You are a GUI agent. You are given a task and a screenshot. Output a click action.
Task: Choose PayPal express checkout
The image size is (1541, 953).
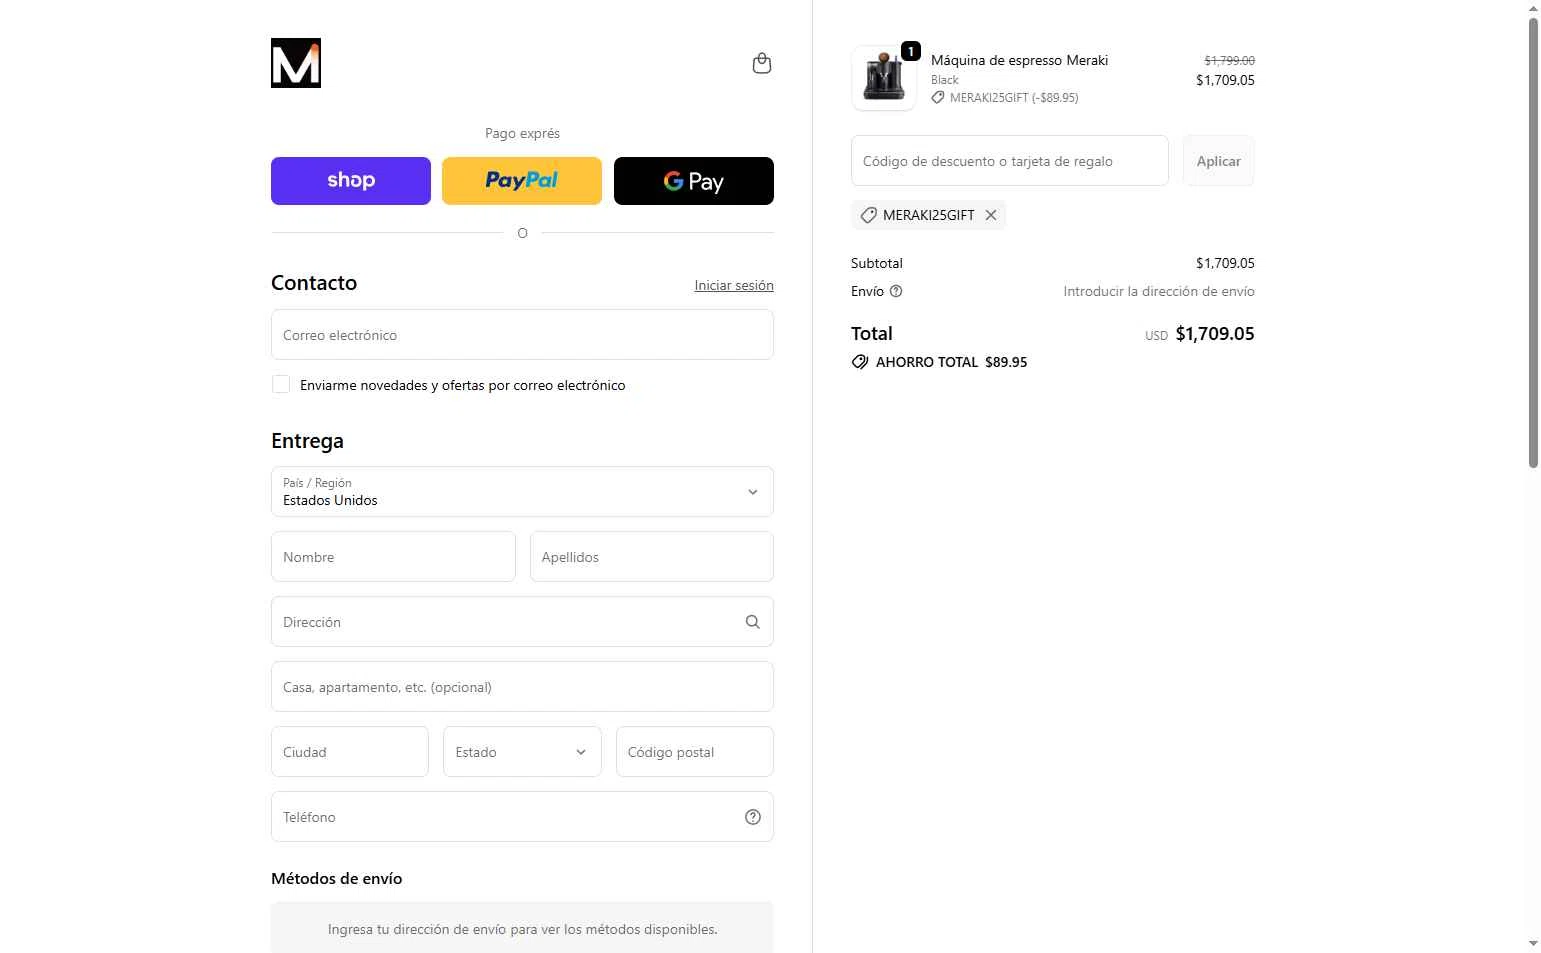pyautogui.click(x=522, y=181)
